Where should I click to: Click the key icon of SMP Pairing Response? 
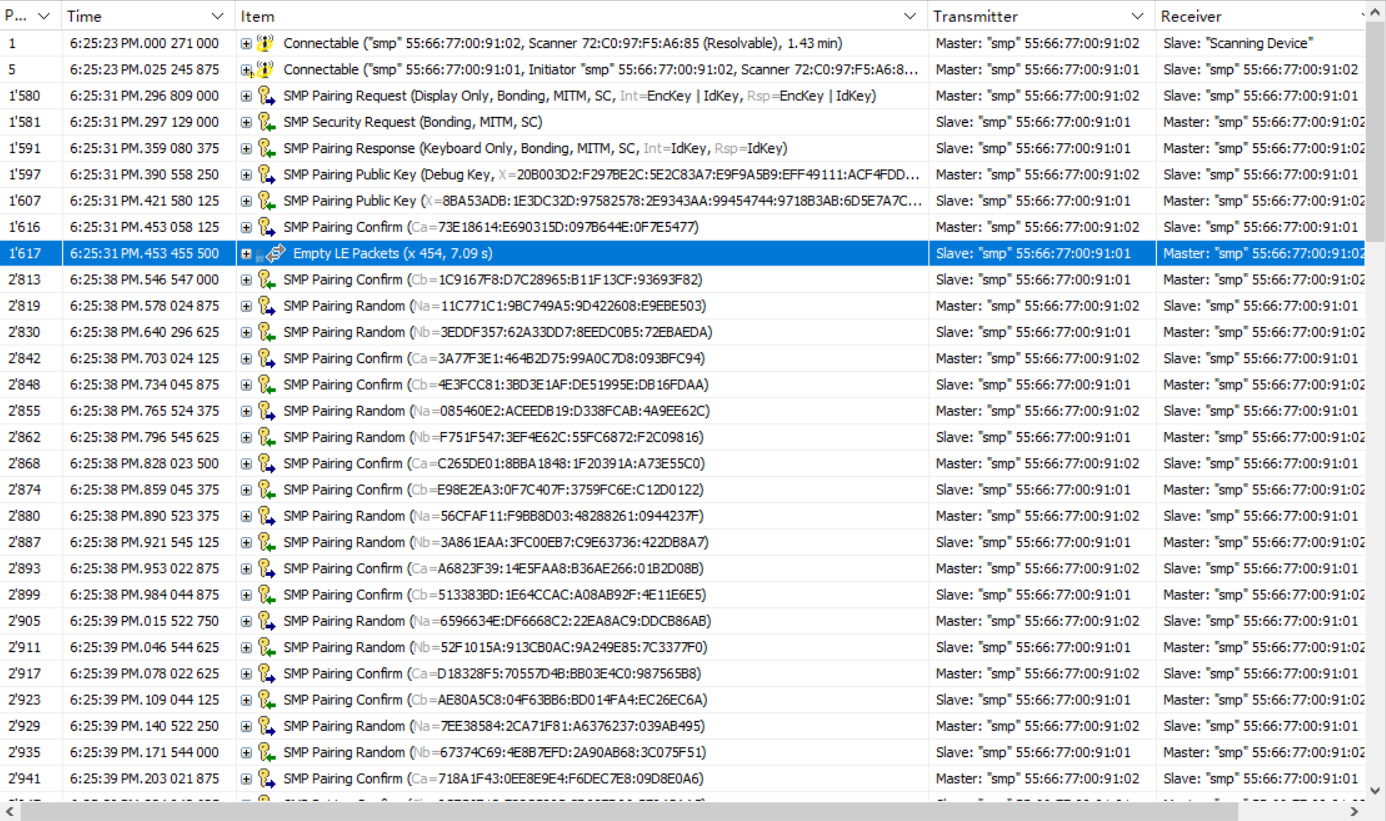[x=265, y=149]
